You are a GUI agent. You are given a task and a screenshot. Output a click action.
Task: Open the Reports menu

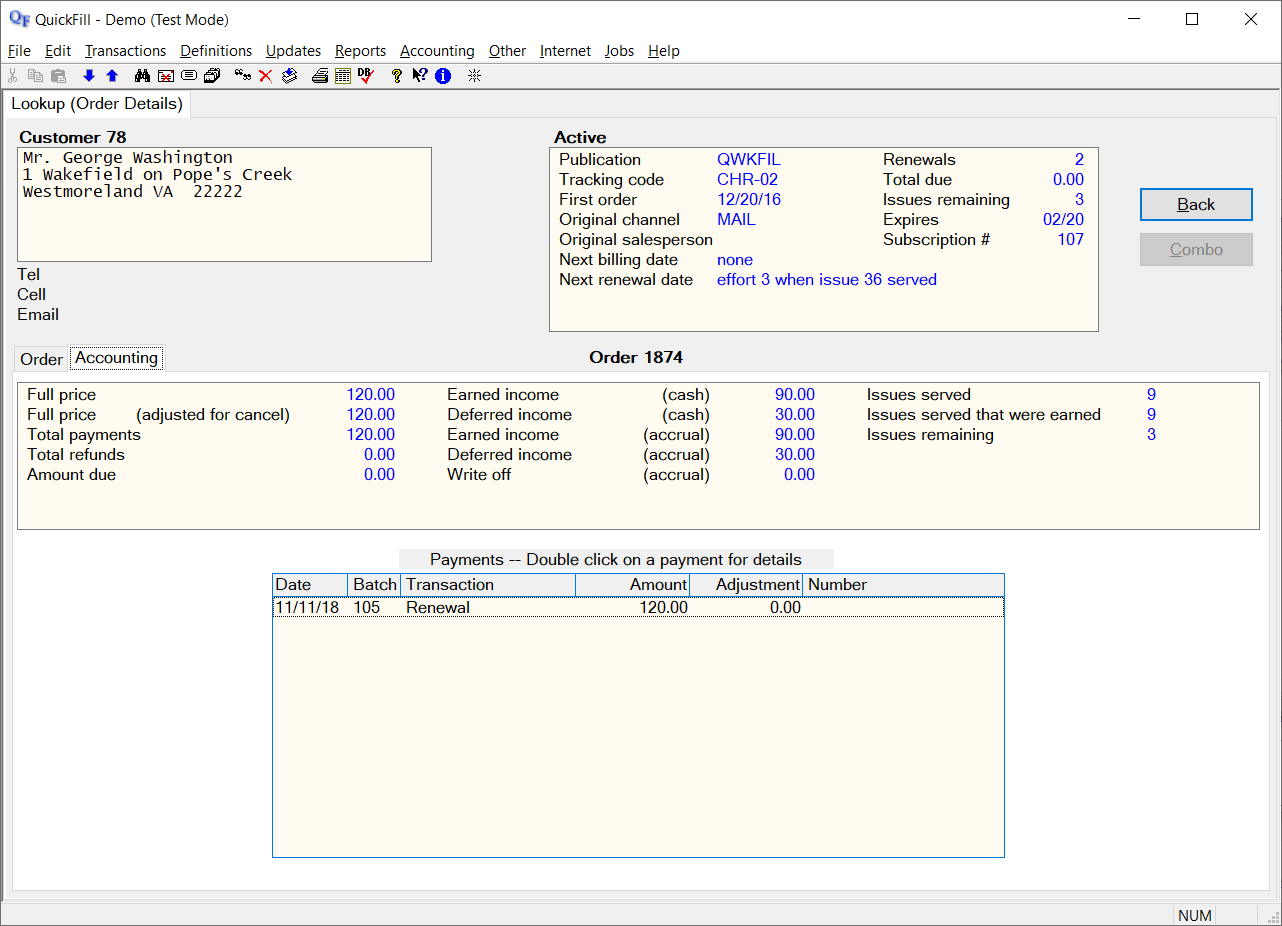(360, 51)
